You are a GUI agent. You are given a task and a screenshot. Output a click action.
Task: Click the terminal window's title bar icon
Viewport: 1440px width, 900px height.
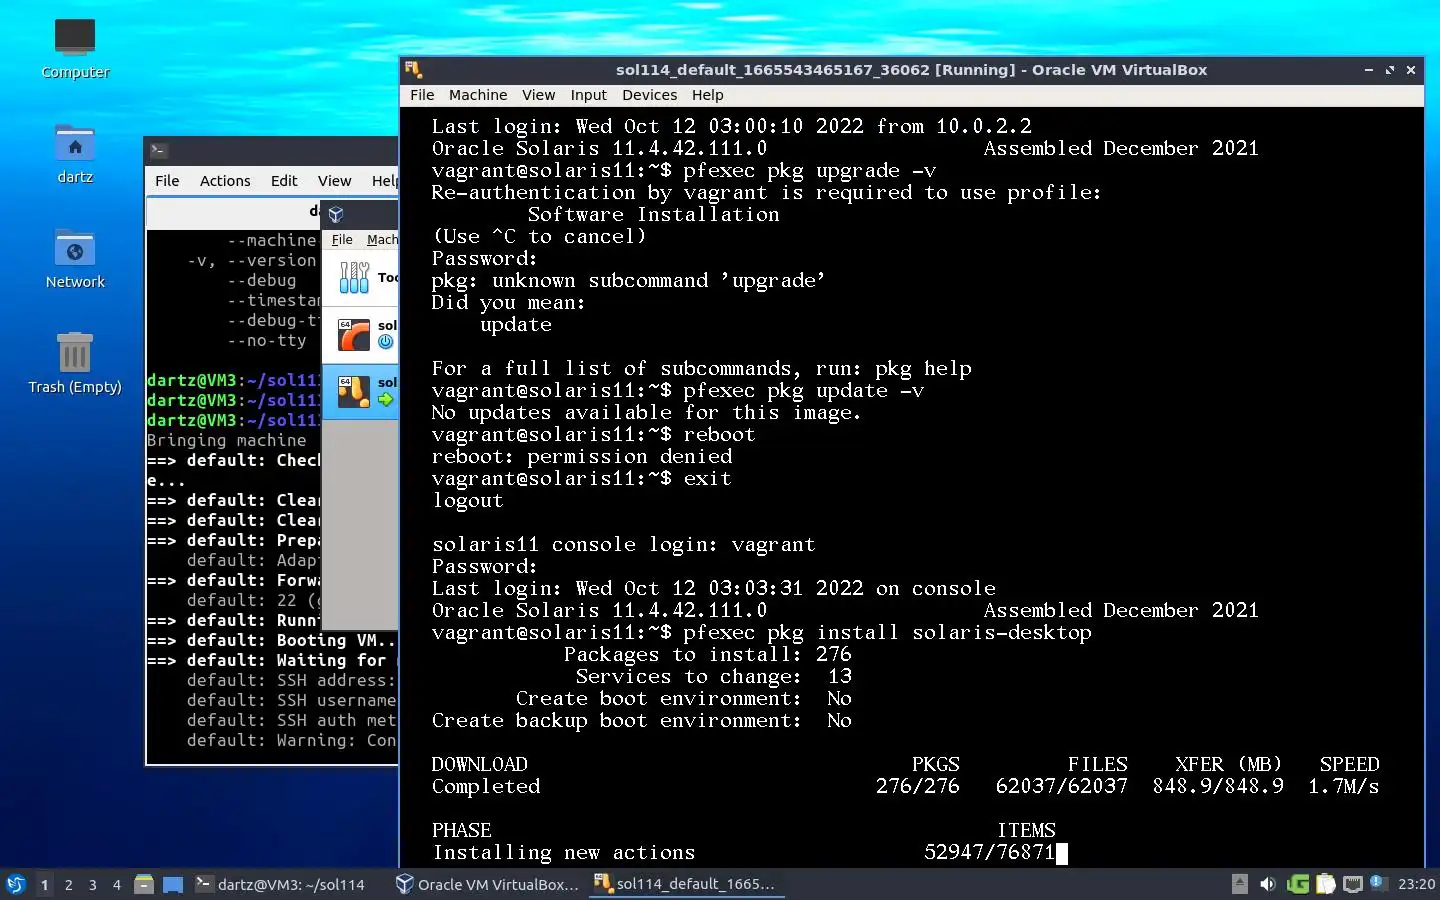(158, 150)
